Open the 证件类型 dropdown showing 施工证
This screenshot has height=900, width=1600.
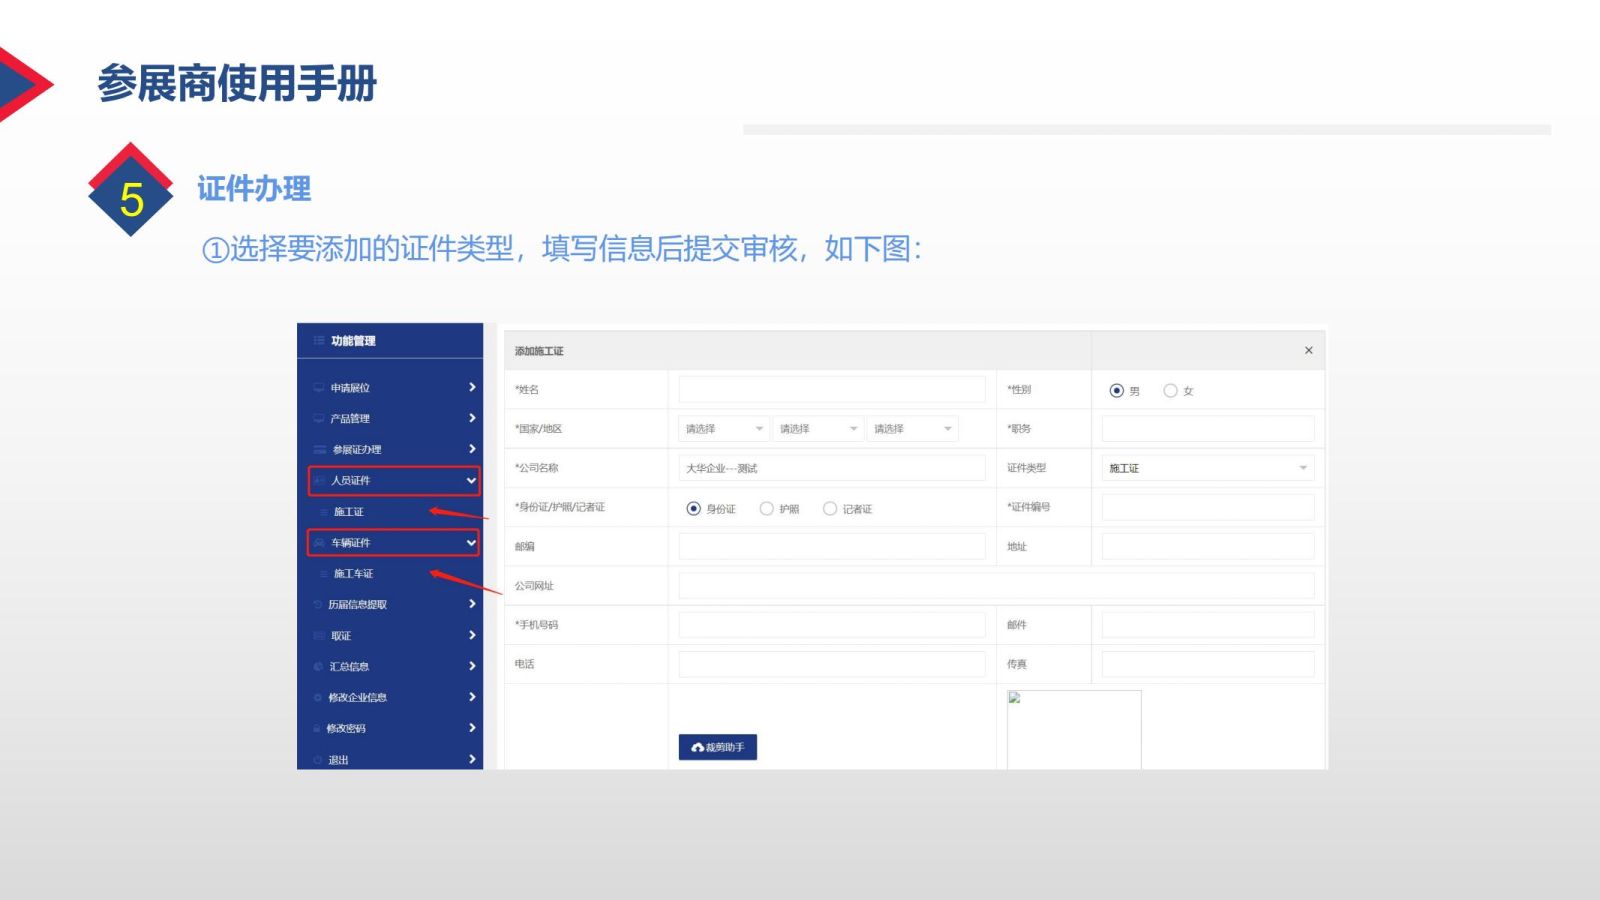point(1208,468)
